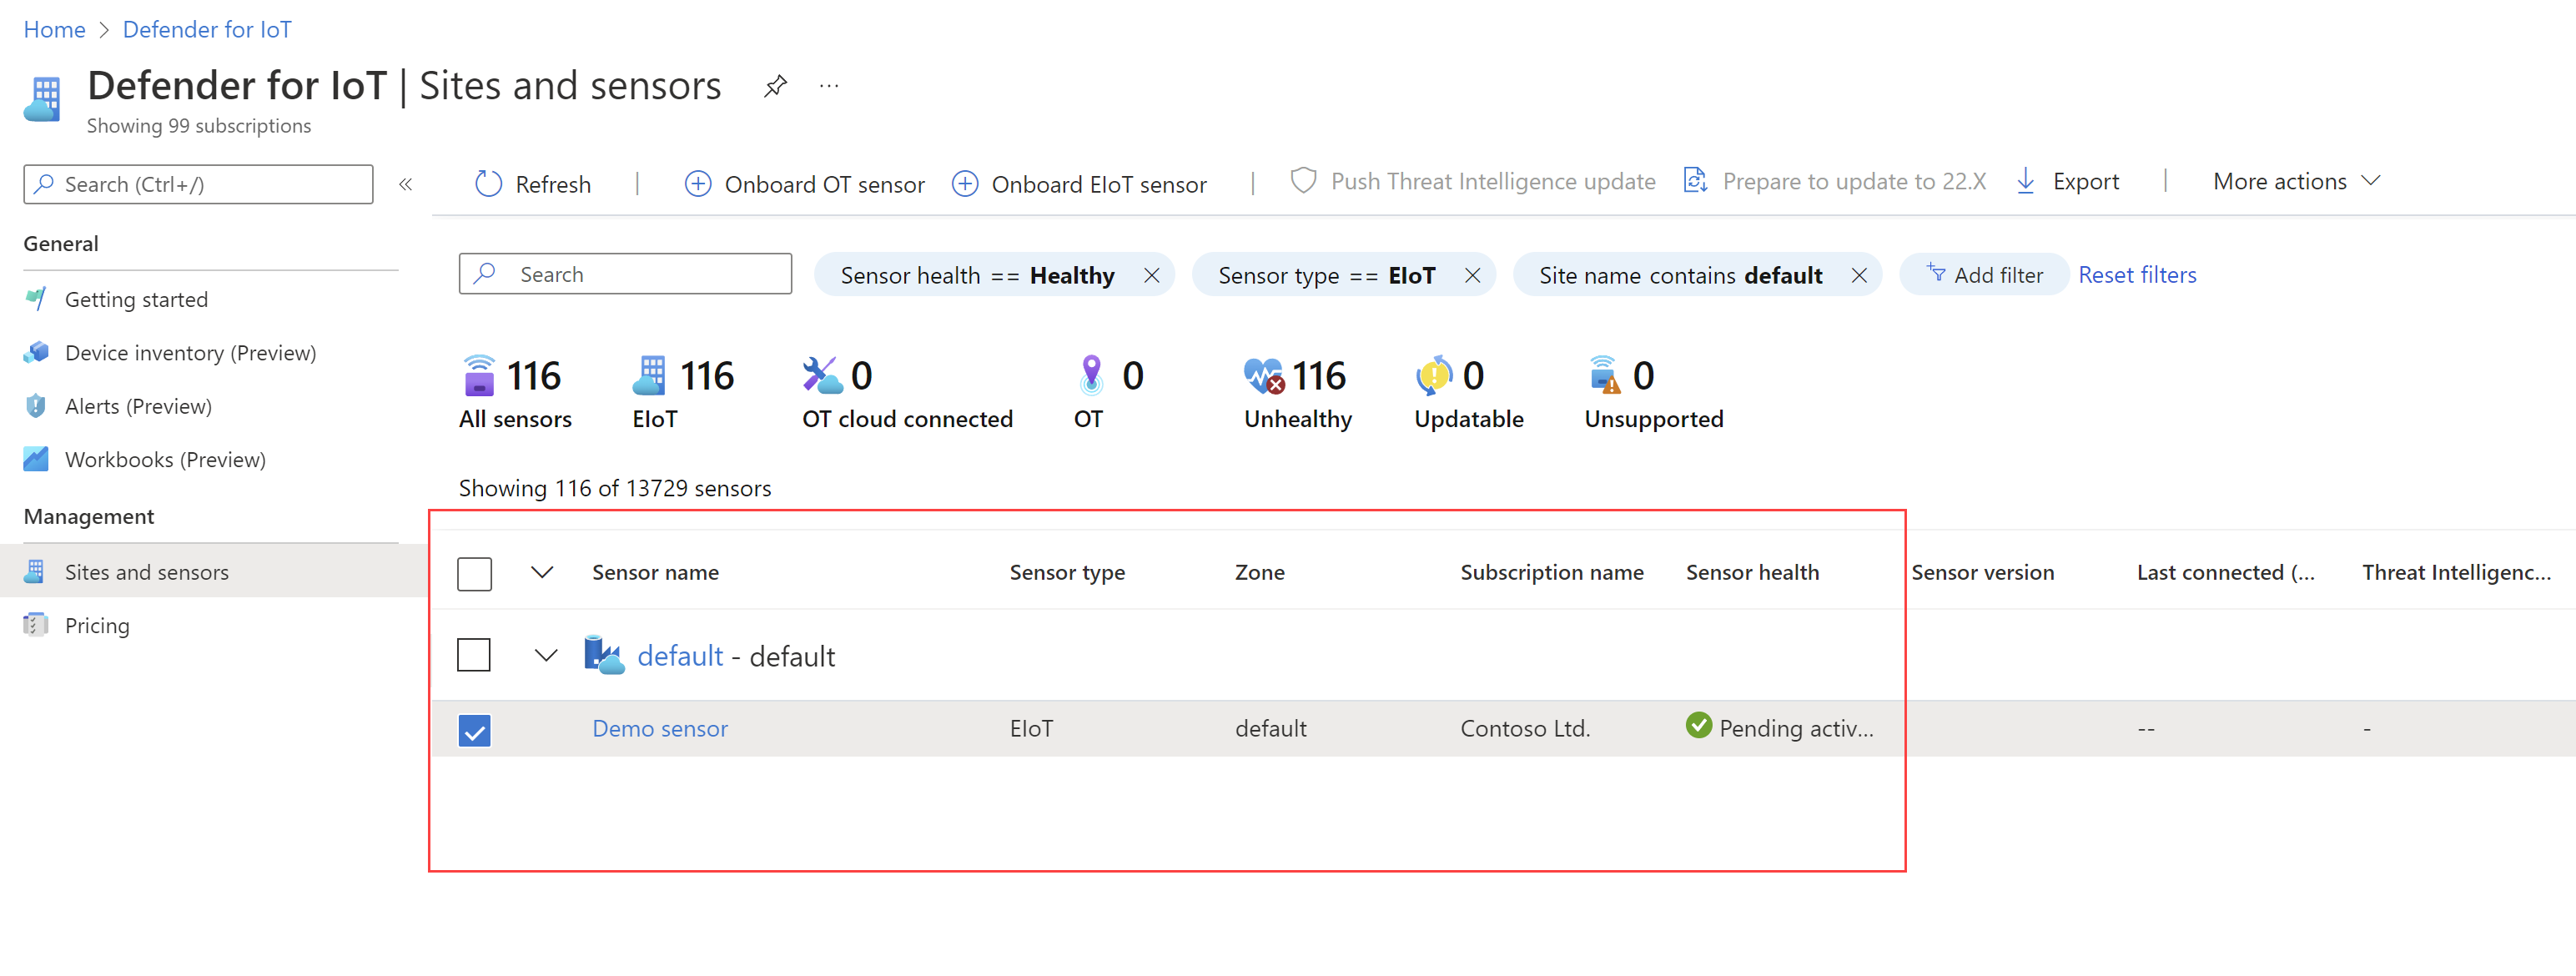Open the More actions dropdown
Viewport: 2576px width, 976px height.
pyautogui.click(x=2296, y=181)
